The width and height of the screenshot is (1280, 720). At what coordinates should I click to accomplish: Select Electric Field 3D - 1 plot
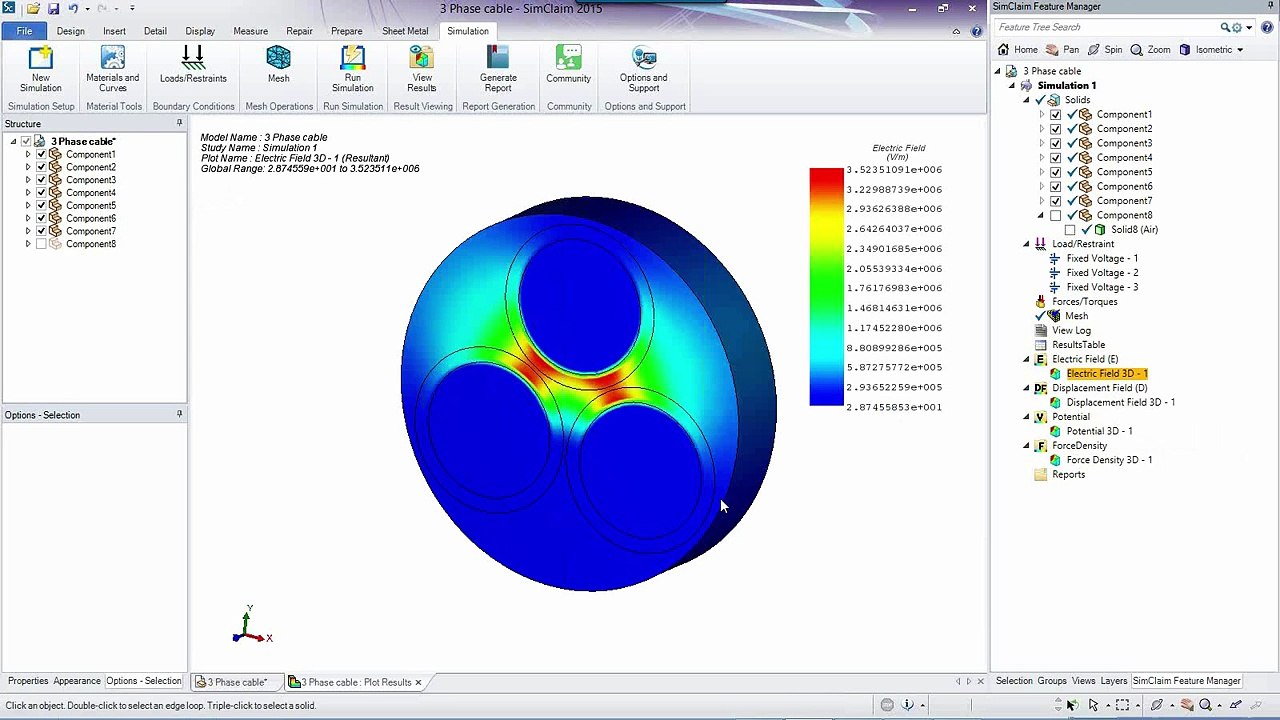(1106, 374)
